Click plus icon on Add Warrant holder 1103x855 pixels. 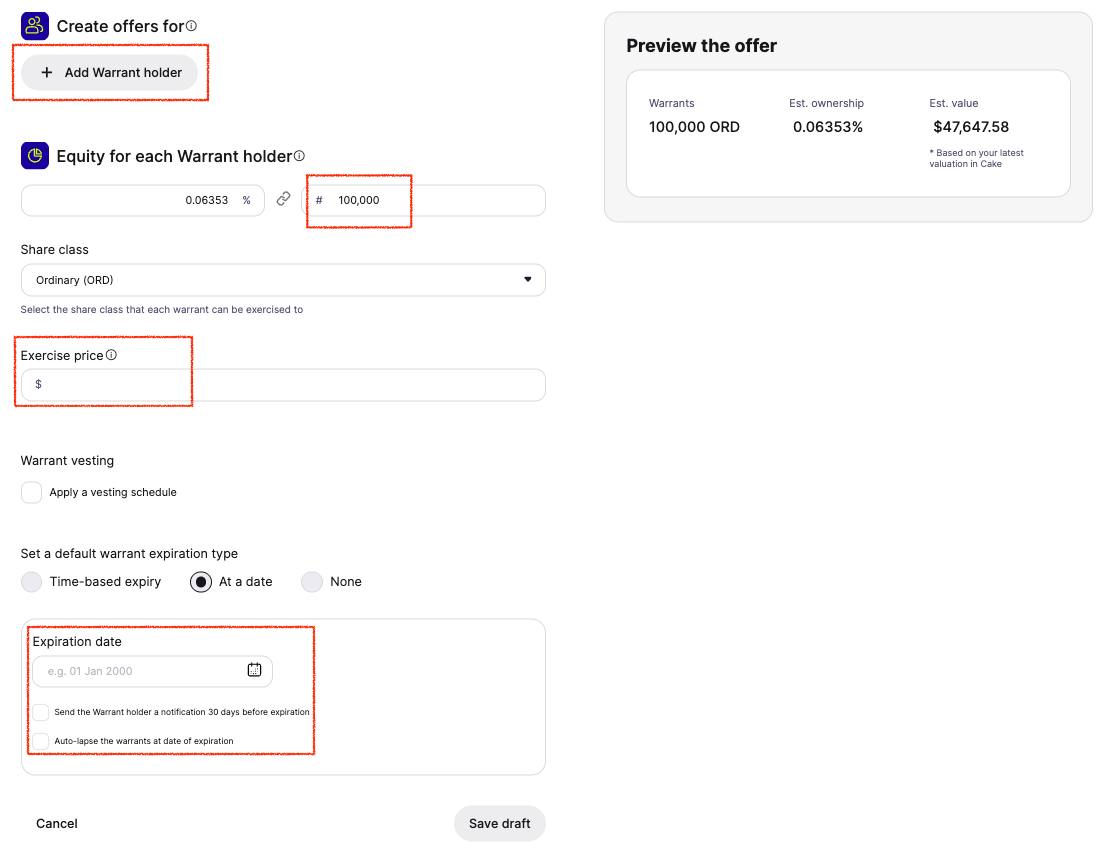pos(47,73)
